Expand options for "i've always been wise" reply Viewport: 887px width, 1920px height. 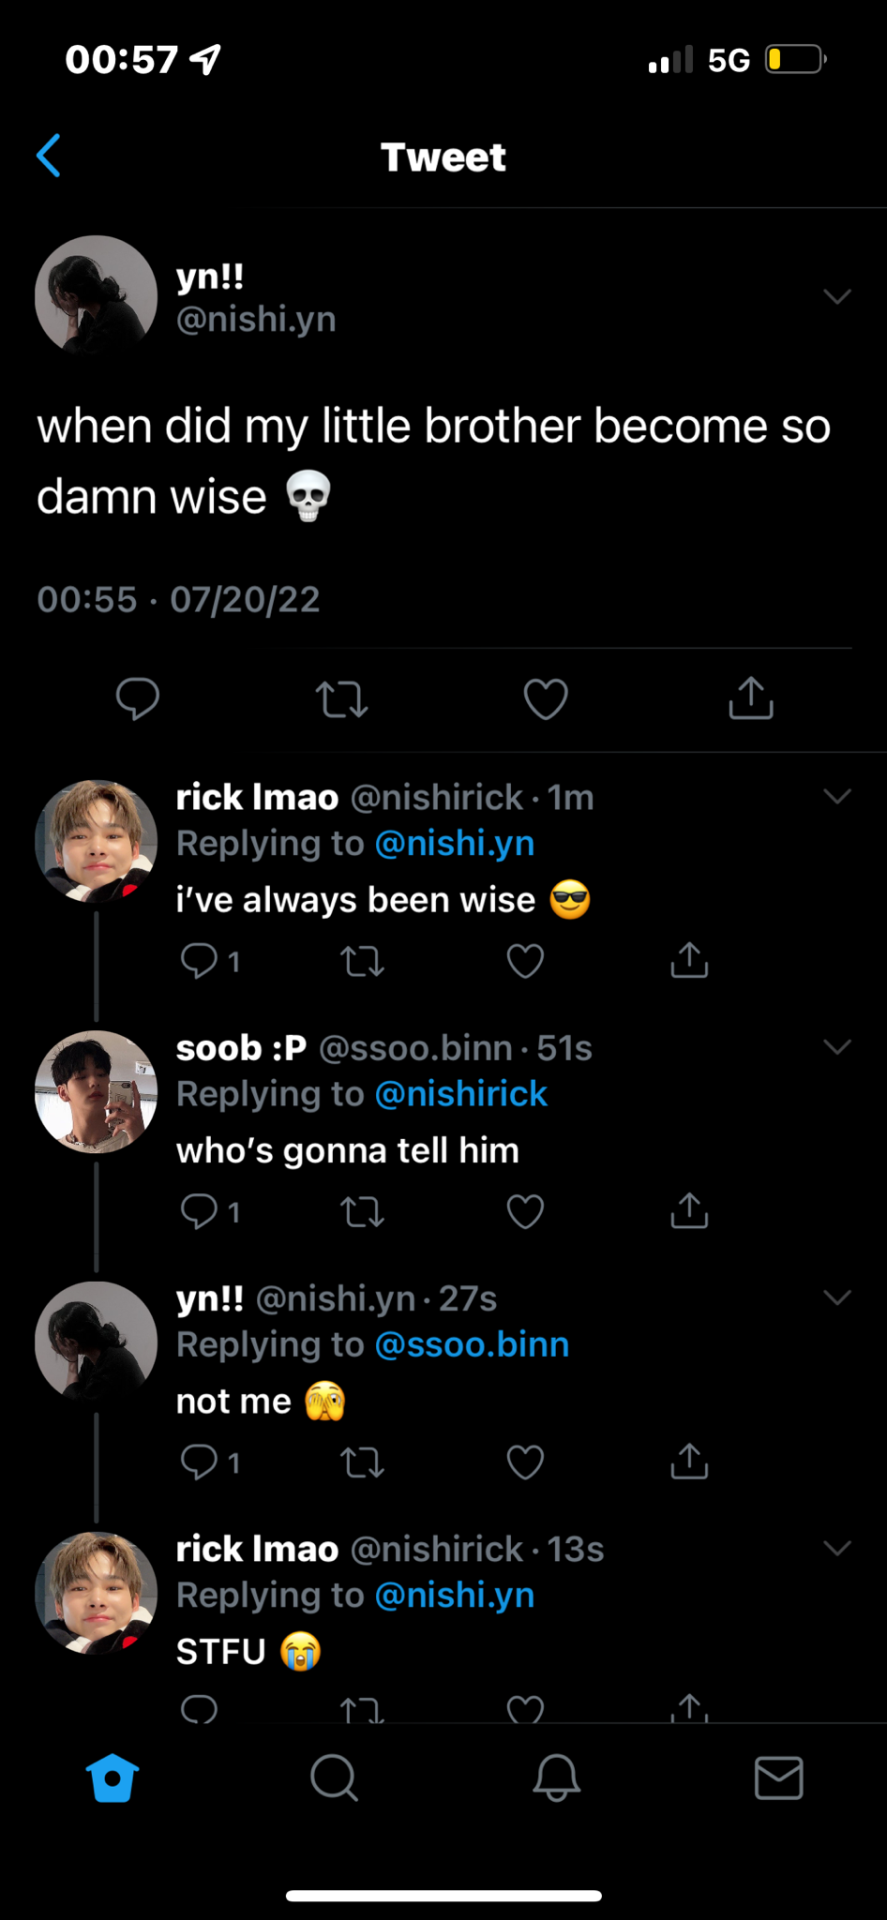(x=837, y=796)
